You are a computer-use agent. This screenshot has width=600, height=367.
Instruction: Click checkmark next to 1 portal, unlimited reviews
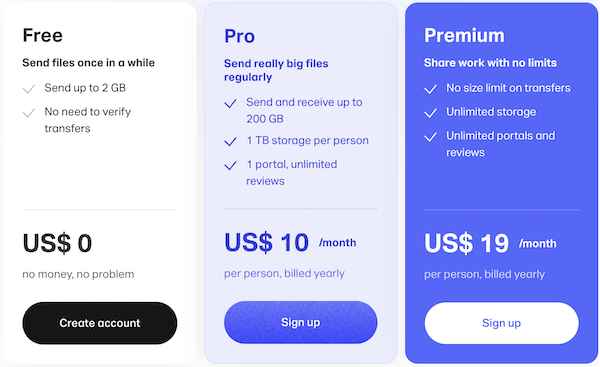230,165
